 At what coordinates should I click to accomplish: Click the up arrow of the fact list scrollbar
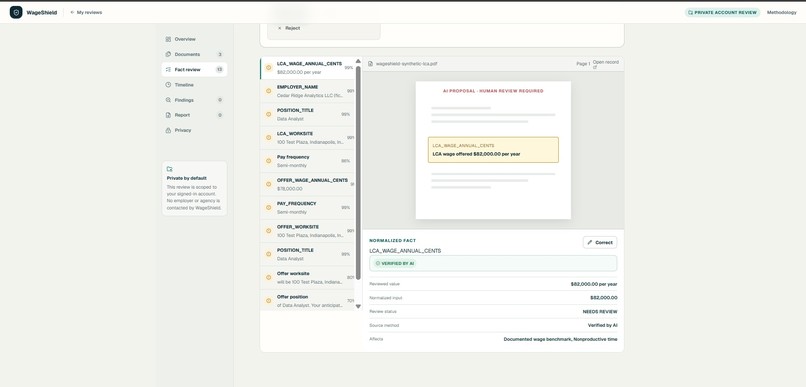[358, 61]
